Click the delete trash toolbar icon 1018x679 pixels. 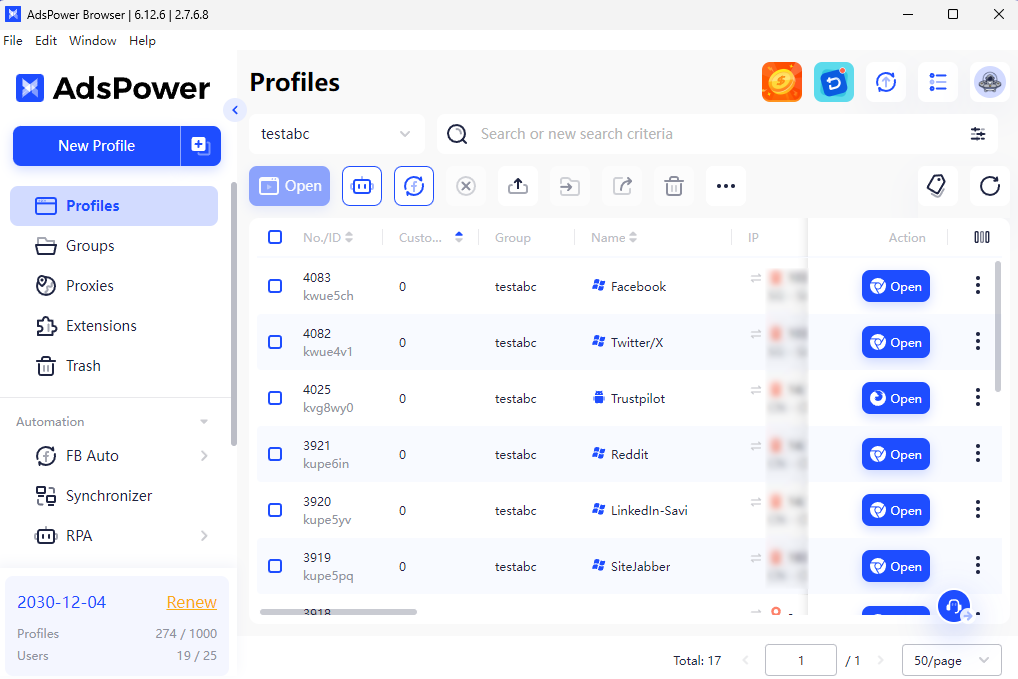673,186
